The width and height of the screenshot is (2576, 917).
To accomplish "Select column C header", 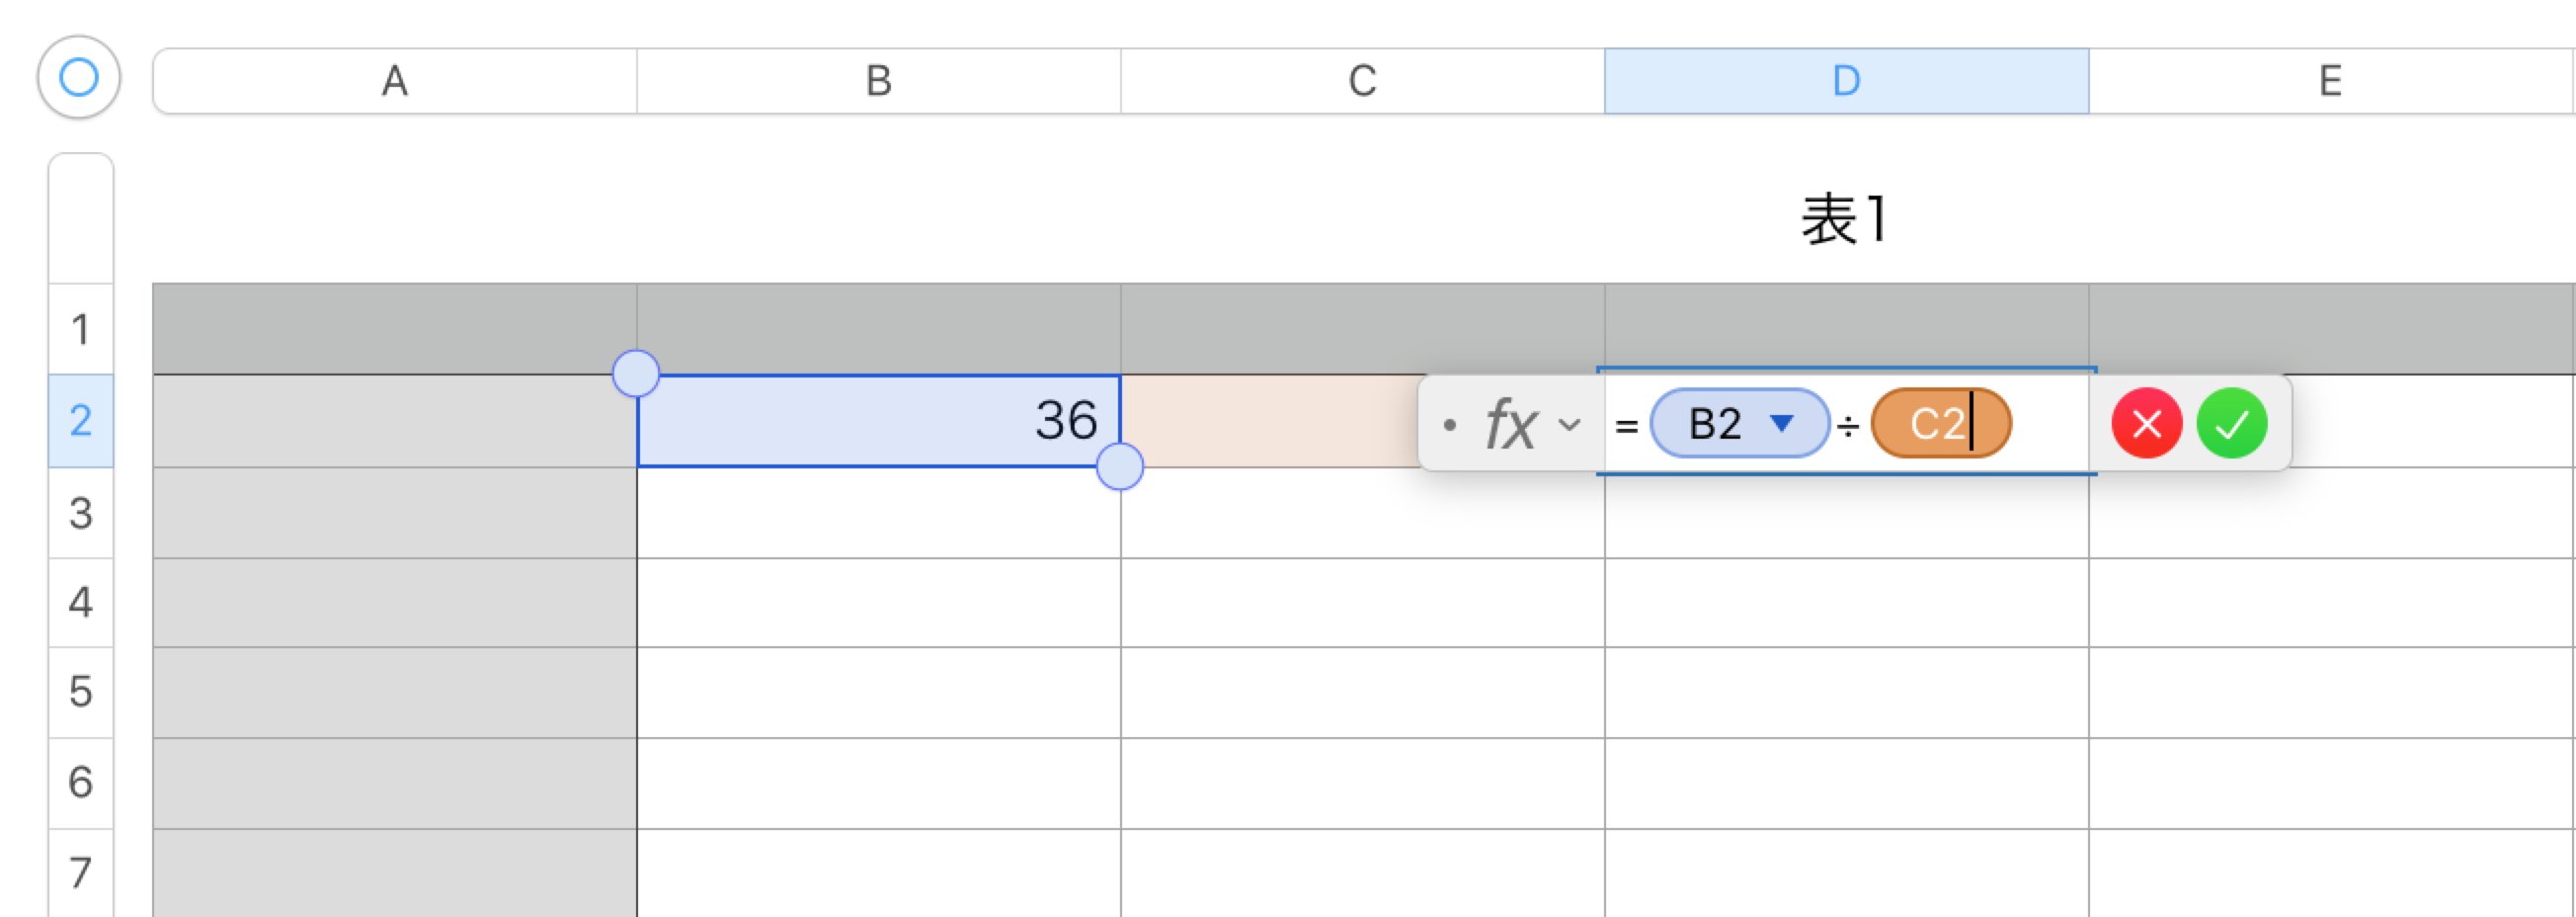I will point(1362,81).
